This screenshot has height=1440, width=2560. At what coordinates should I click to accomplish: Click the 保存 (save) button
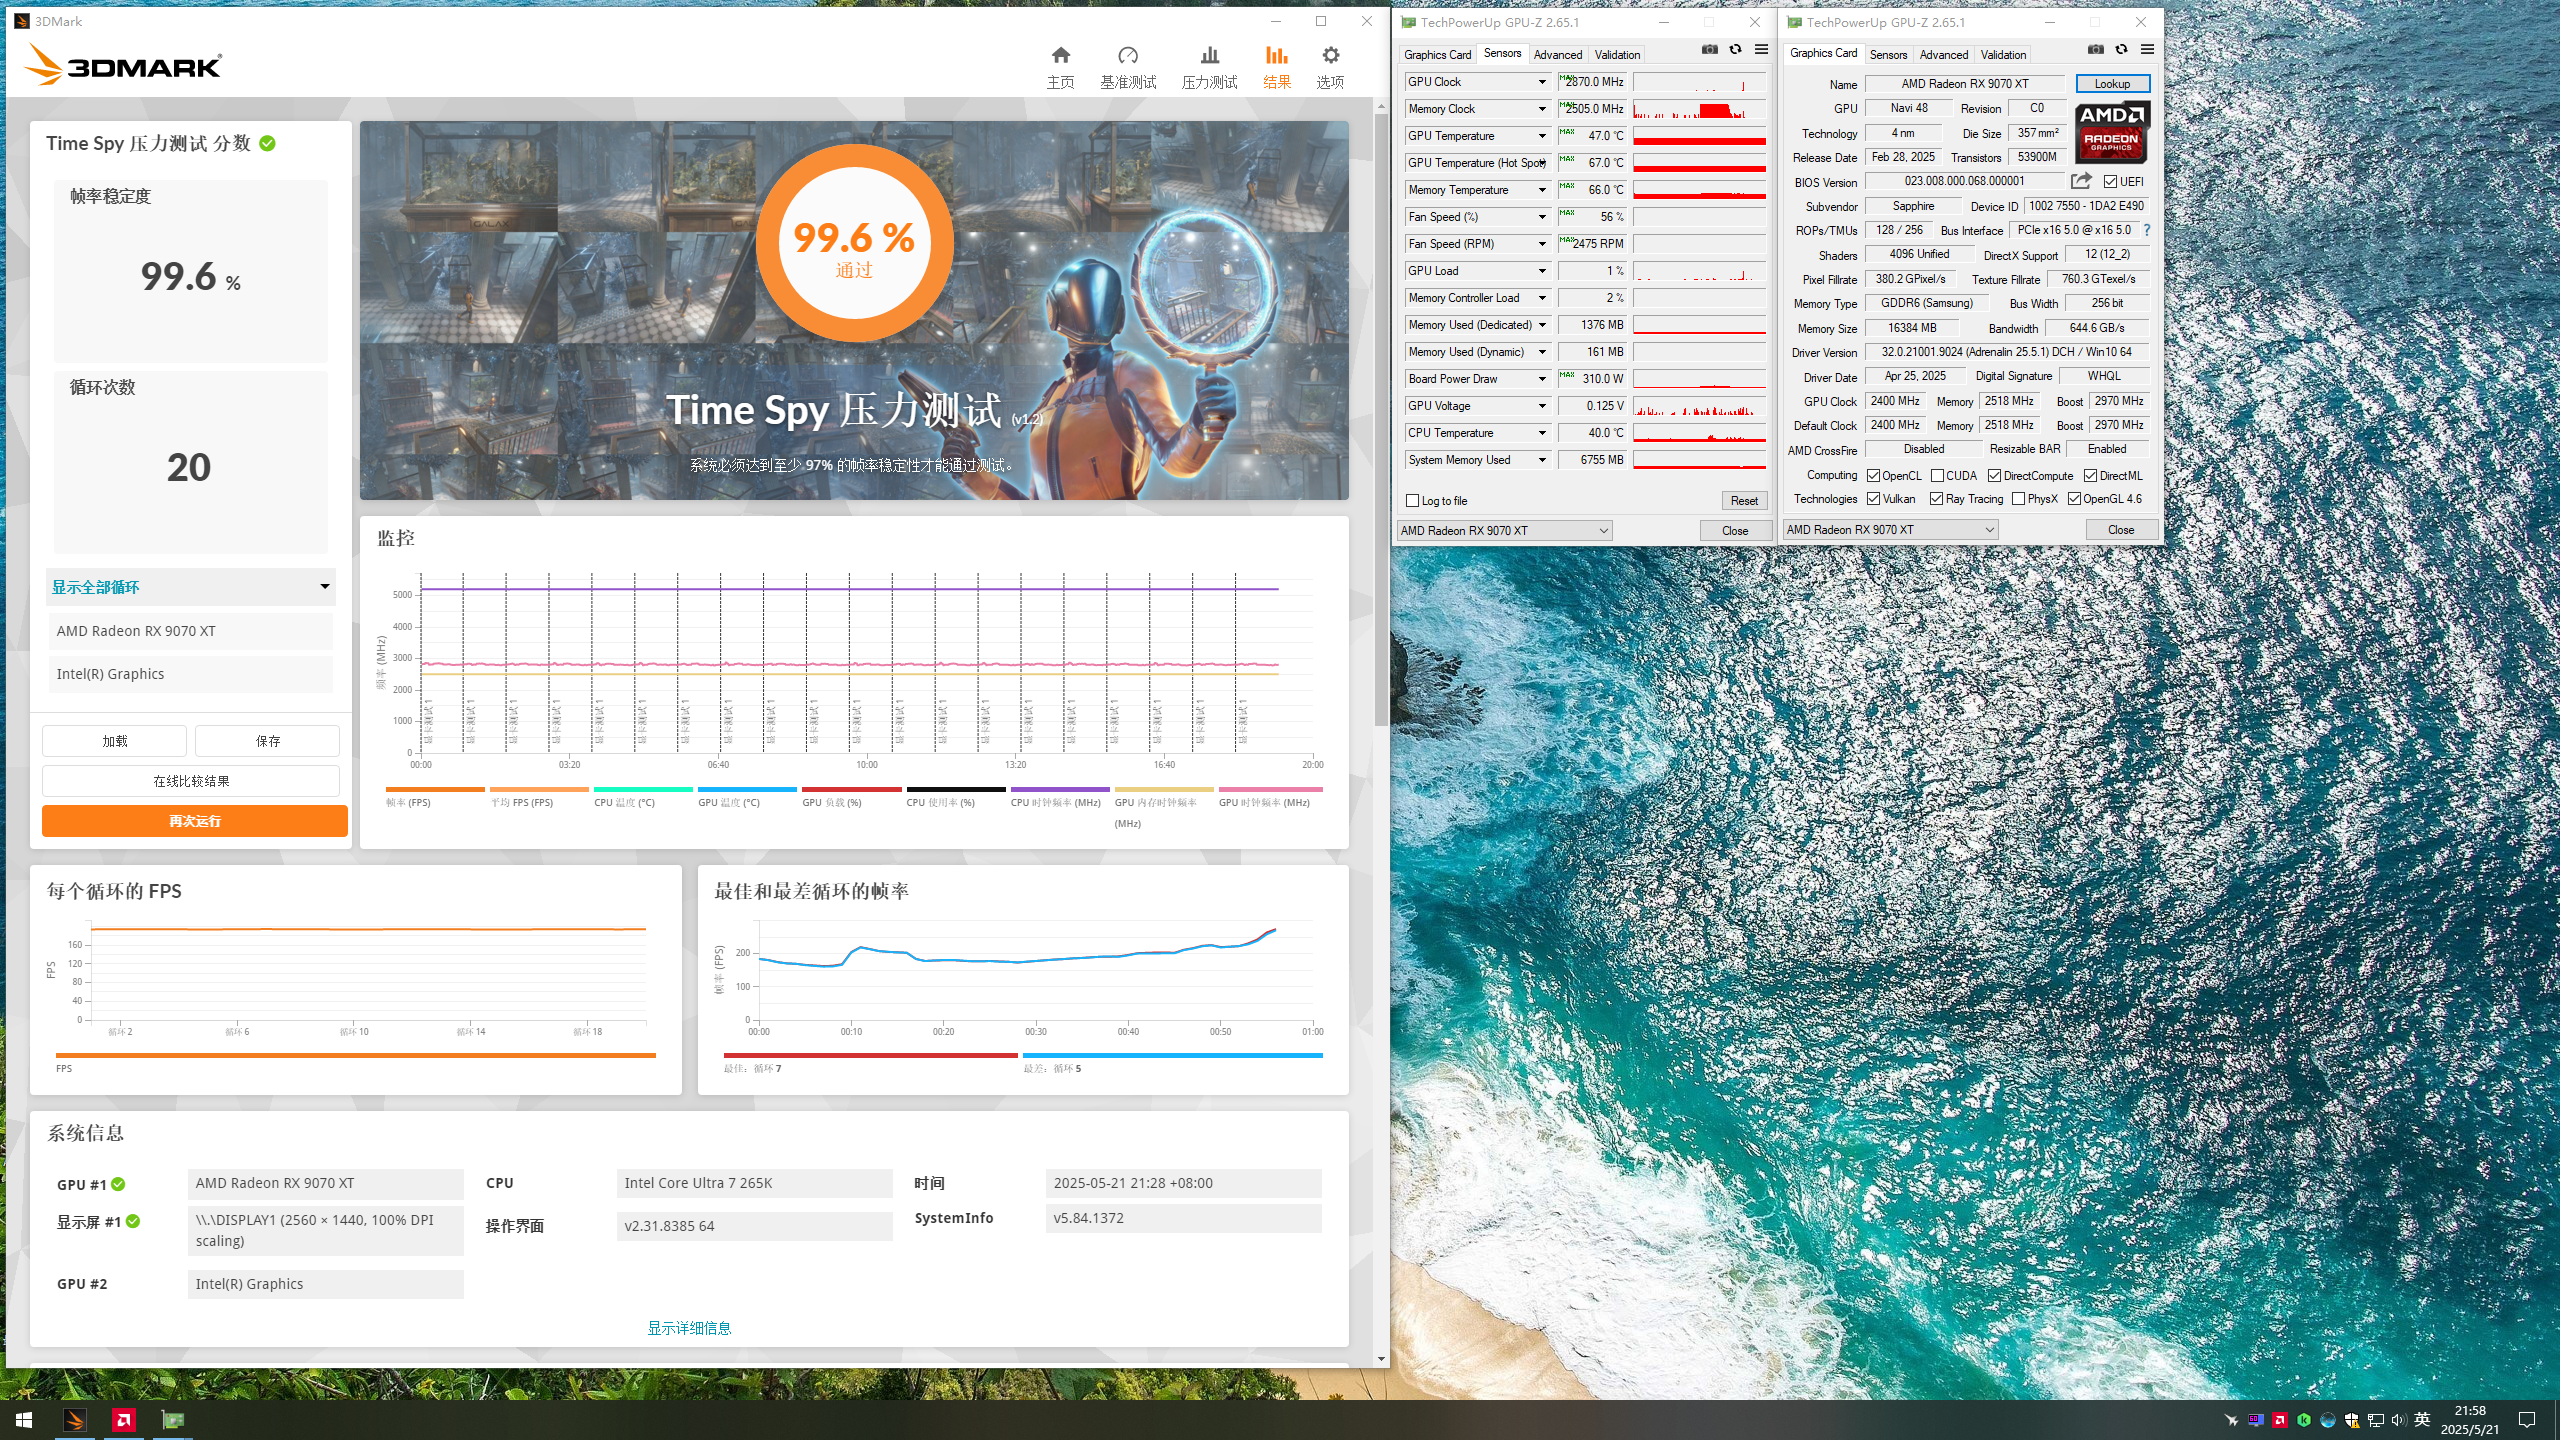(267, 741)
